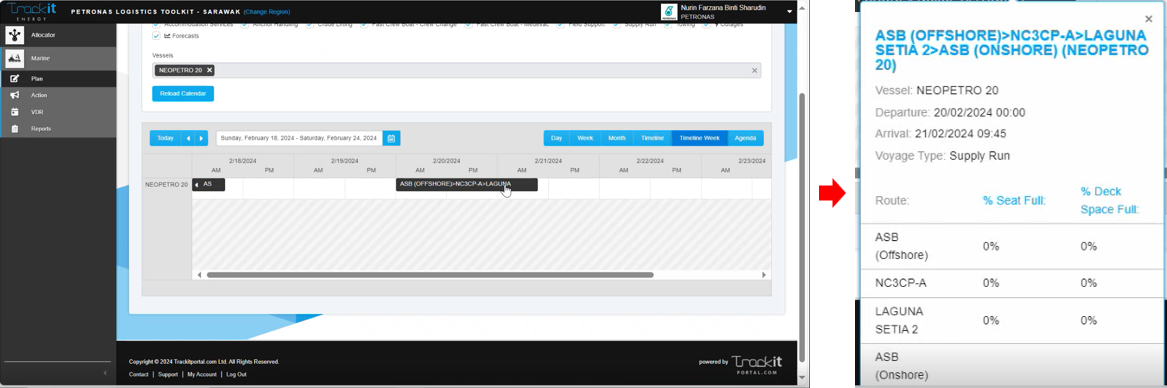
Task: Click the Change Region link
Action: tap(267, 12)
